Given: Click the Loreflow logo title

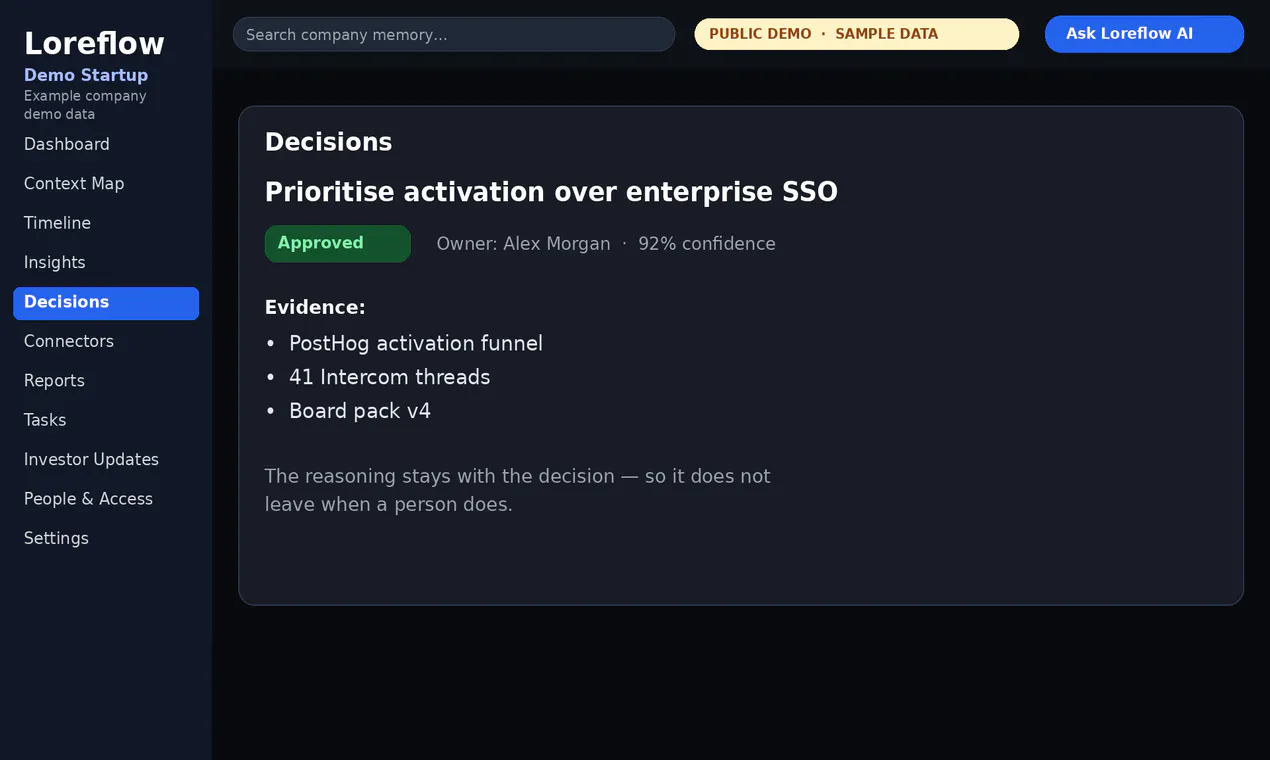Looking at the screenshot, I should (x=94, y=43).
